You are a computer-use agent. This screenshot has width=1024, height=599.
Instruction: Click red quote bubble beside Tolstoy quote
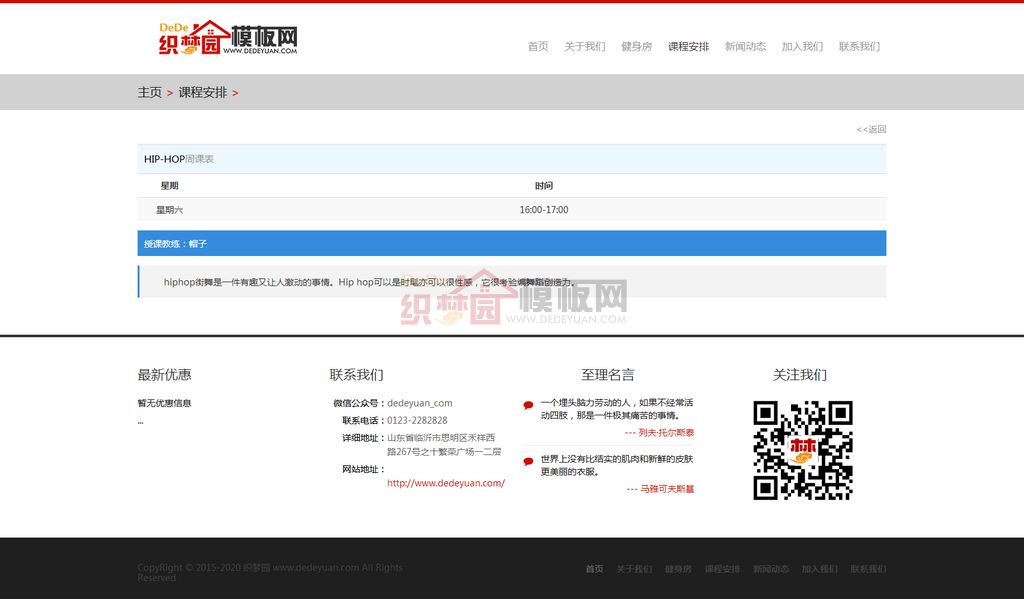[x=528, y=405]
